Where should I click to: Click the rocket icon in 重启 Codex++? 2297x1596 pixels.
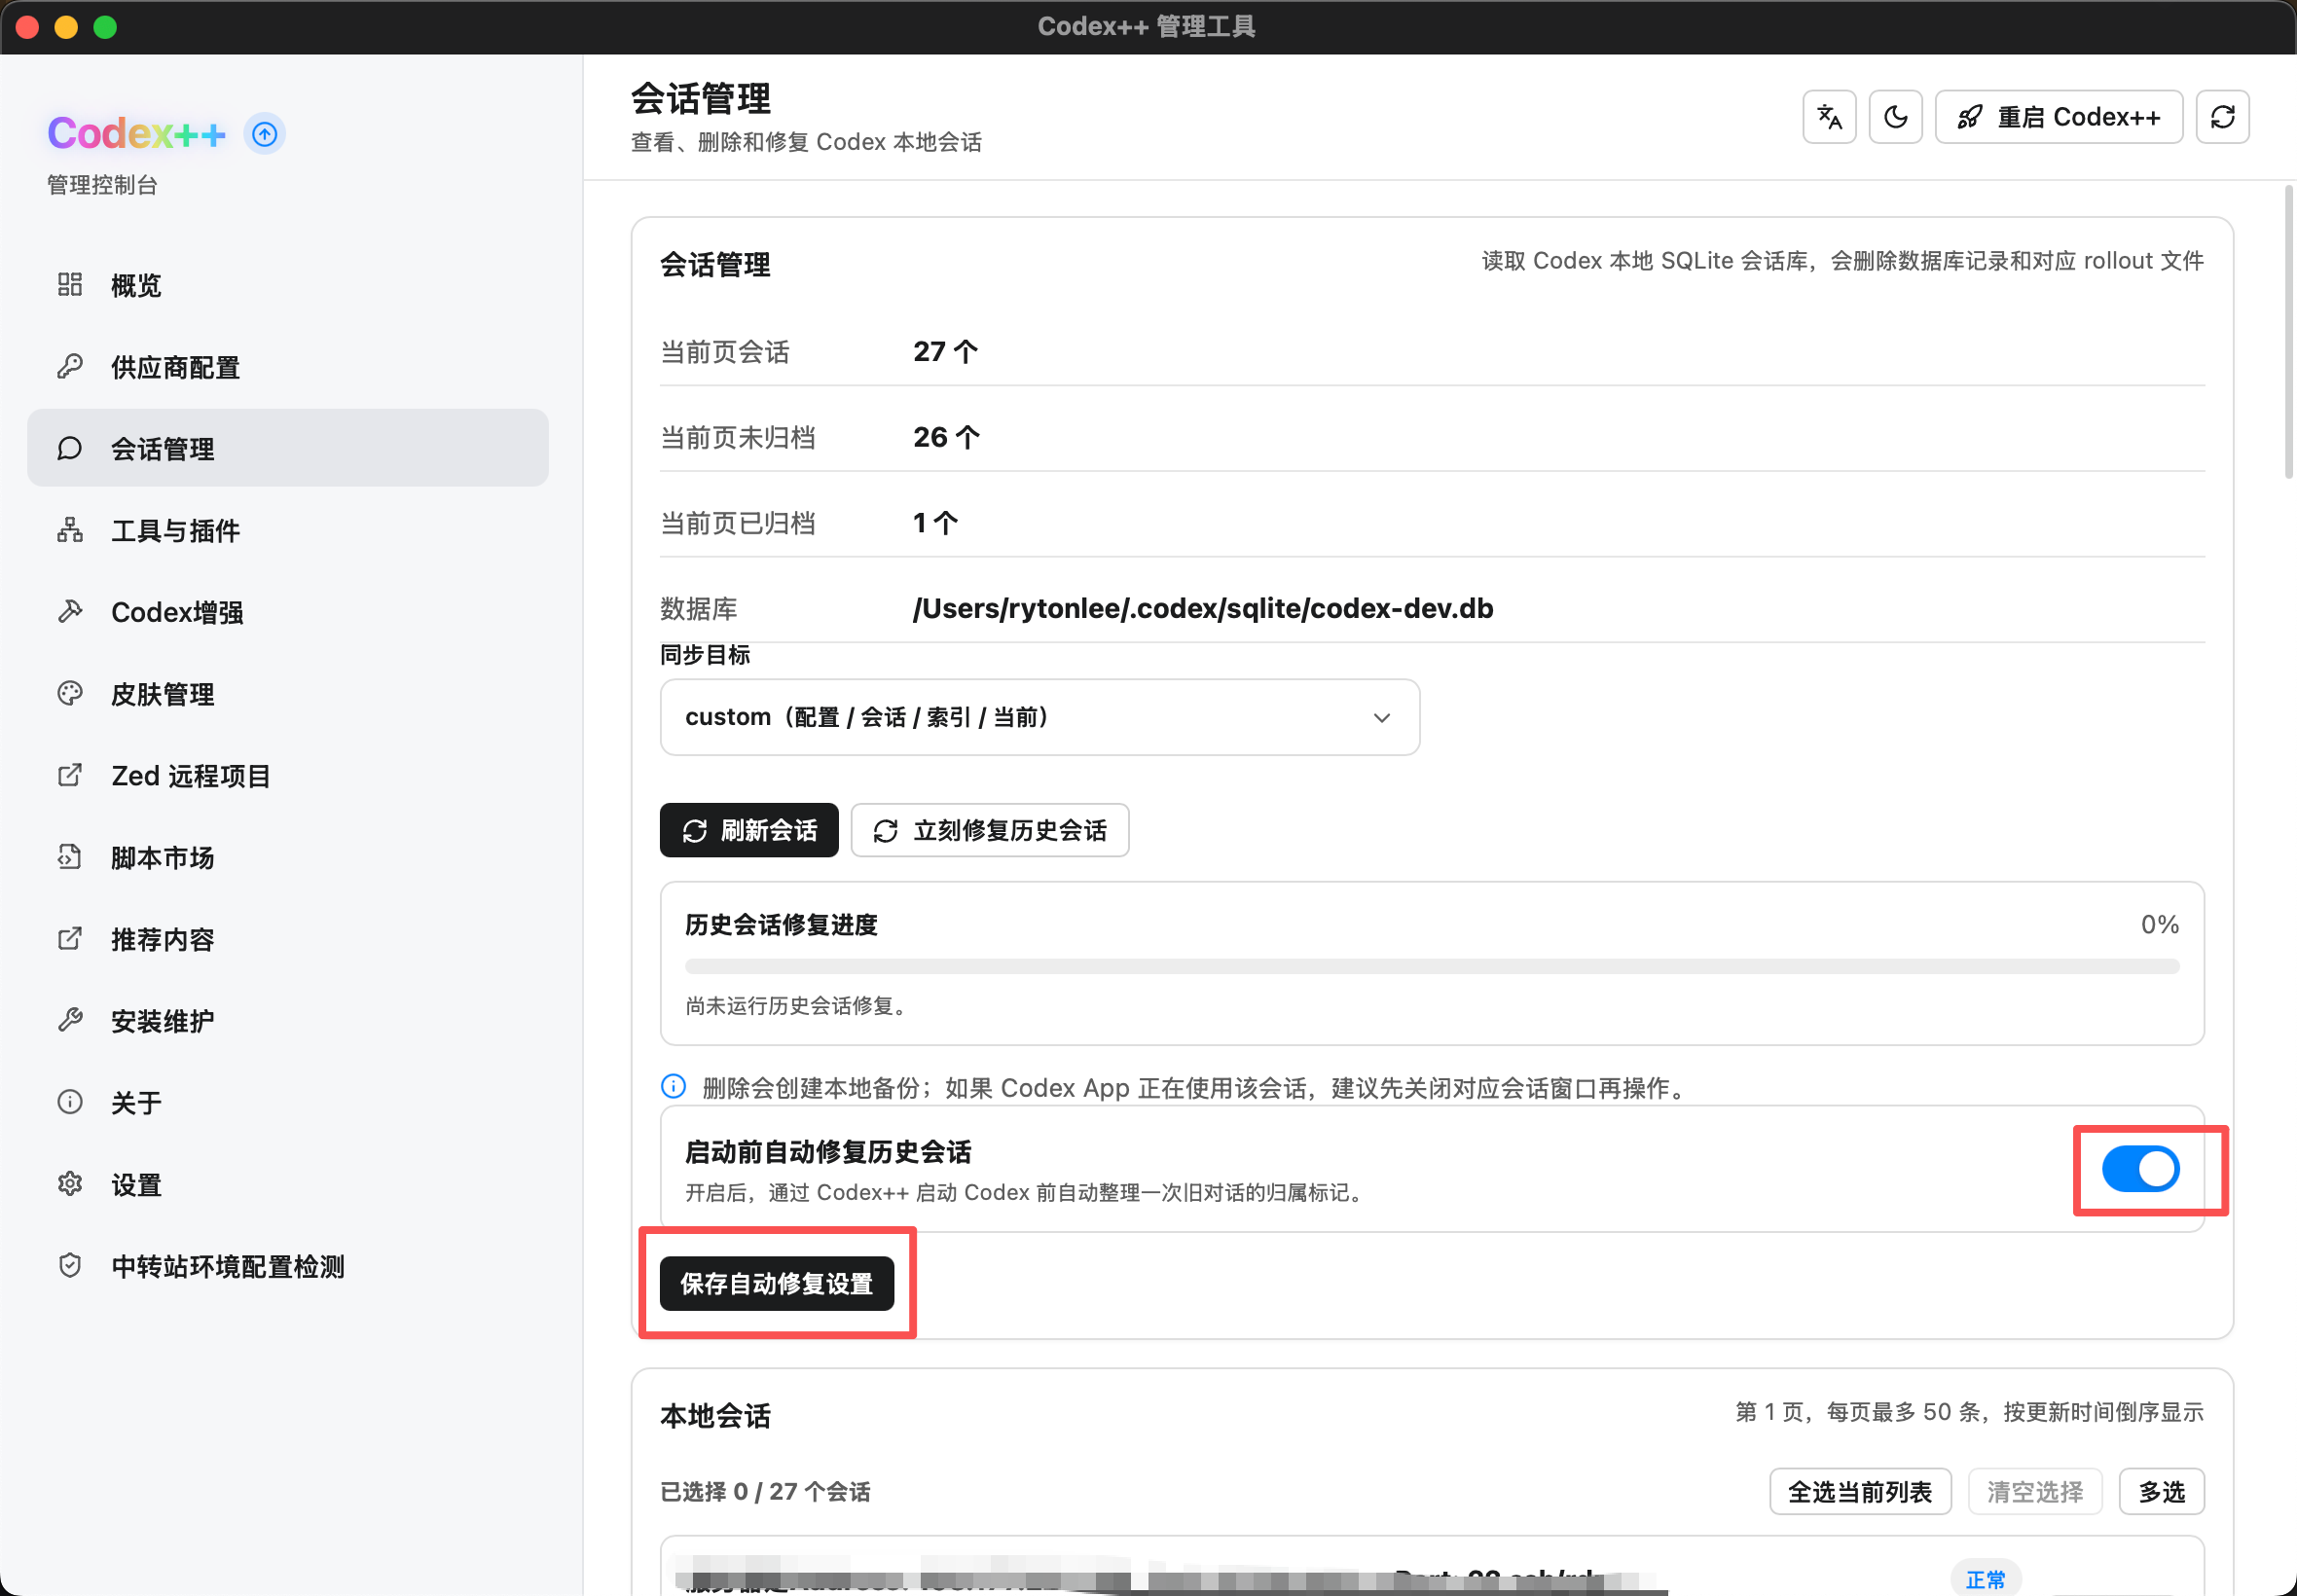pos(1969,117)
